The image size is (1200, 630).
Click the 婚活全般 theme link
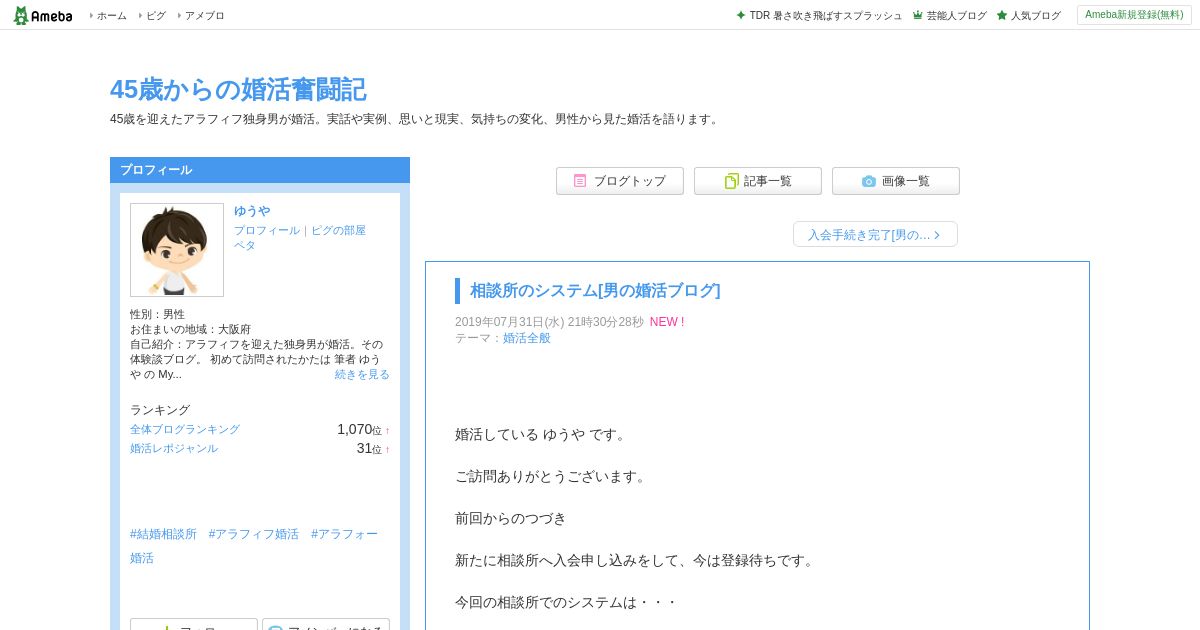(x=527, y=338)
